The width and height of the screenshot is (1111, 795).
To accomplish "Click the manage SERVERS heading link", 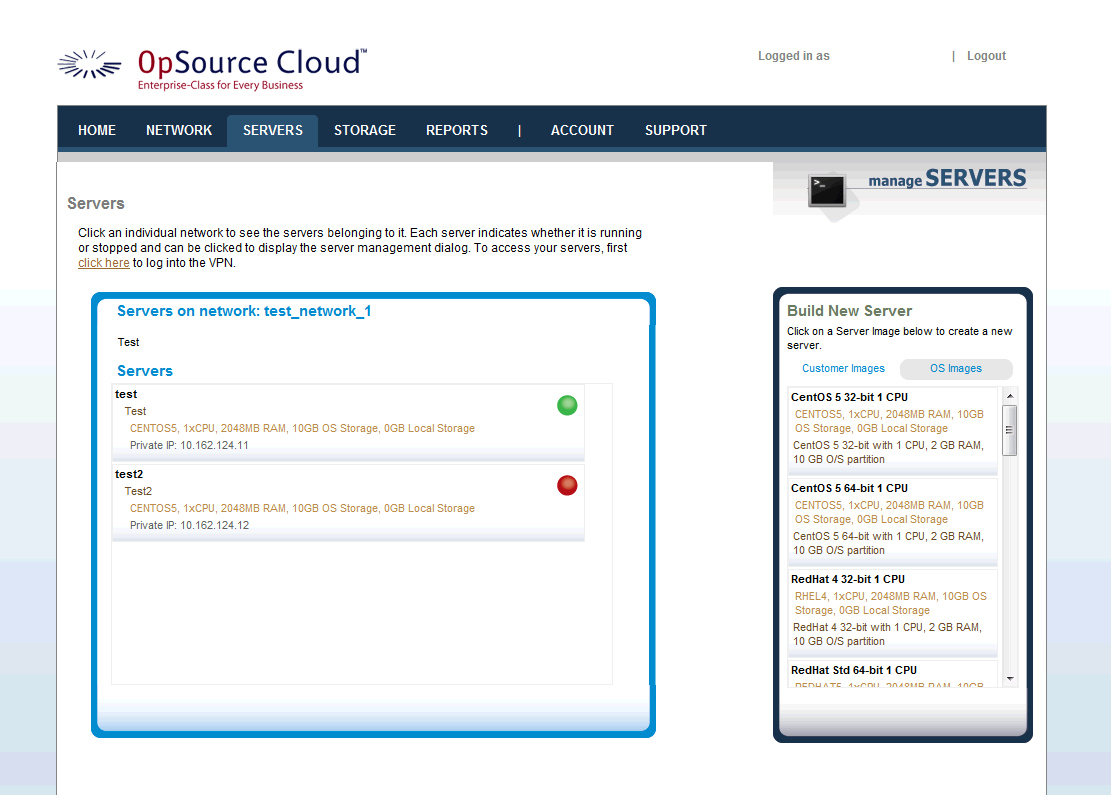I will 947,179.
